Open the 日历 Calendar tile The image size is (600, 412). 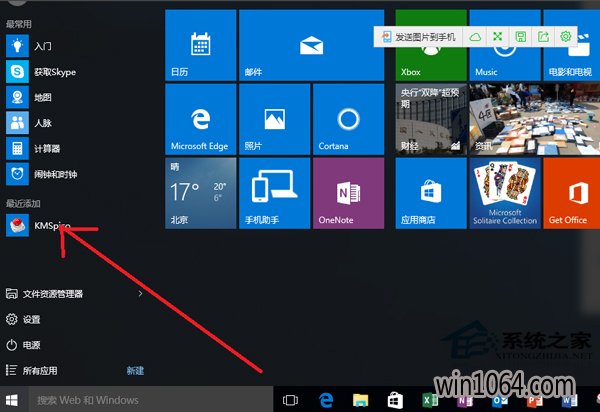(x=201, y=45)
